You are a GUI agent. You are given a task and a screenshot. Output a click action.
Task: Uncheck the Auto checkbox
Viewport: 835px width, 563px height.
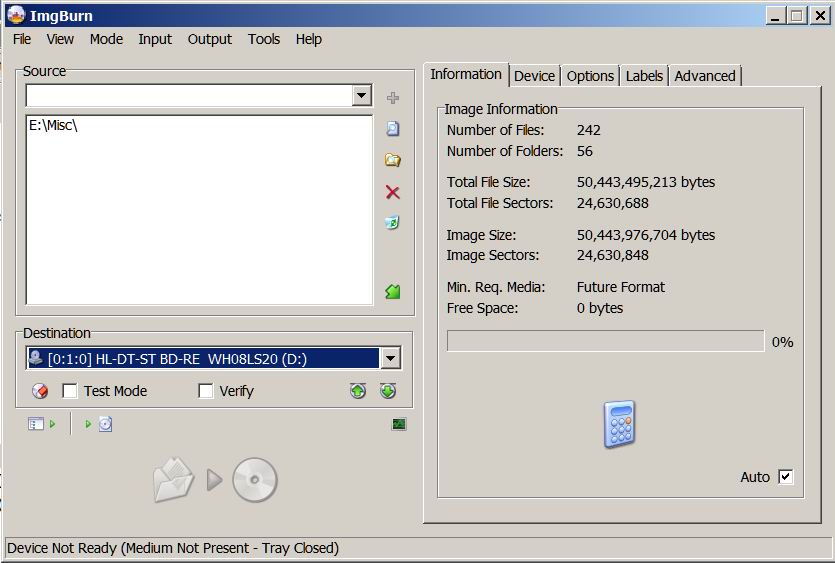pos(785,477)
